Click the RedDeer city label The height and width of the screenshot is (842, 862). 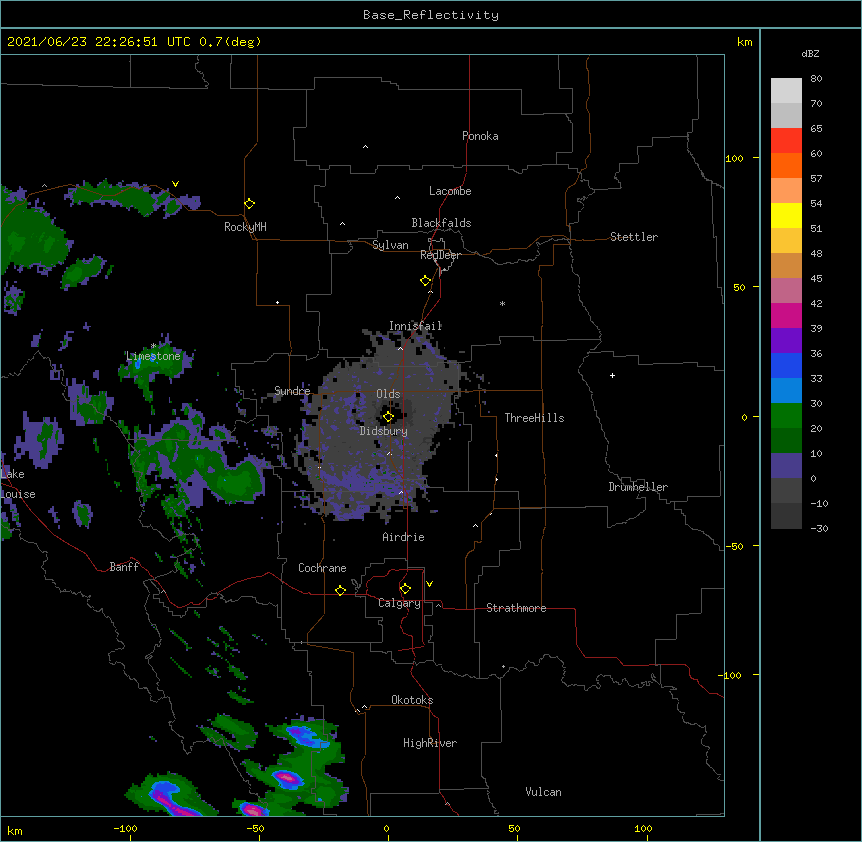(x=440, y=255)
